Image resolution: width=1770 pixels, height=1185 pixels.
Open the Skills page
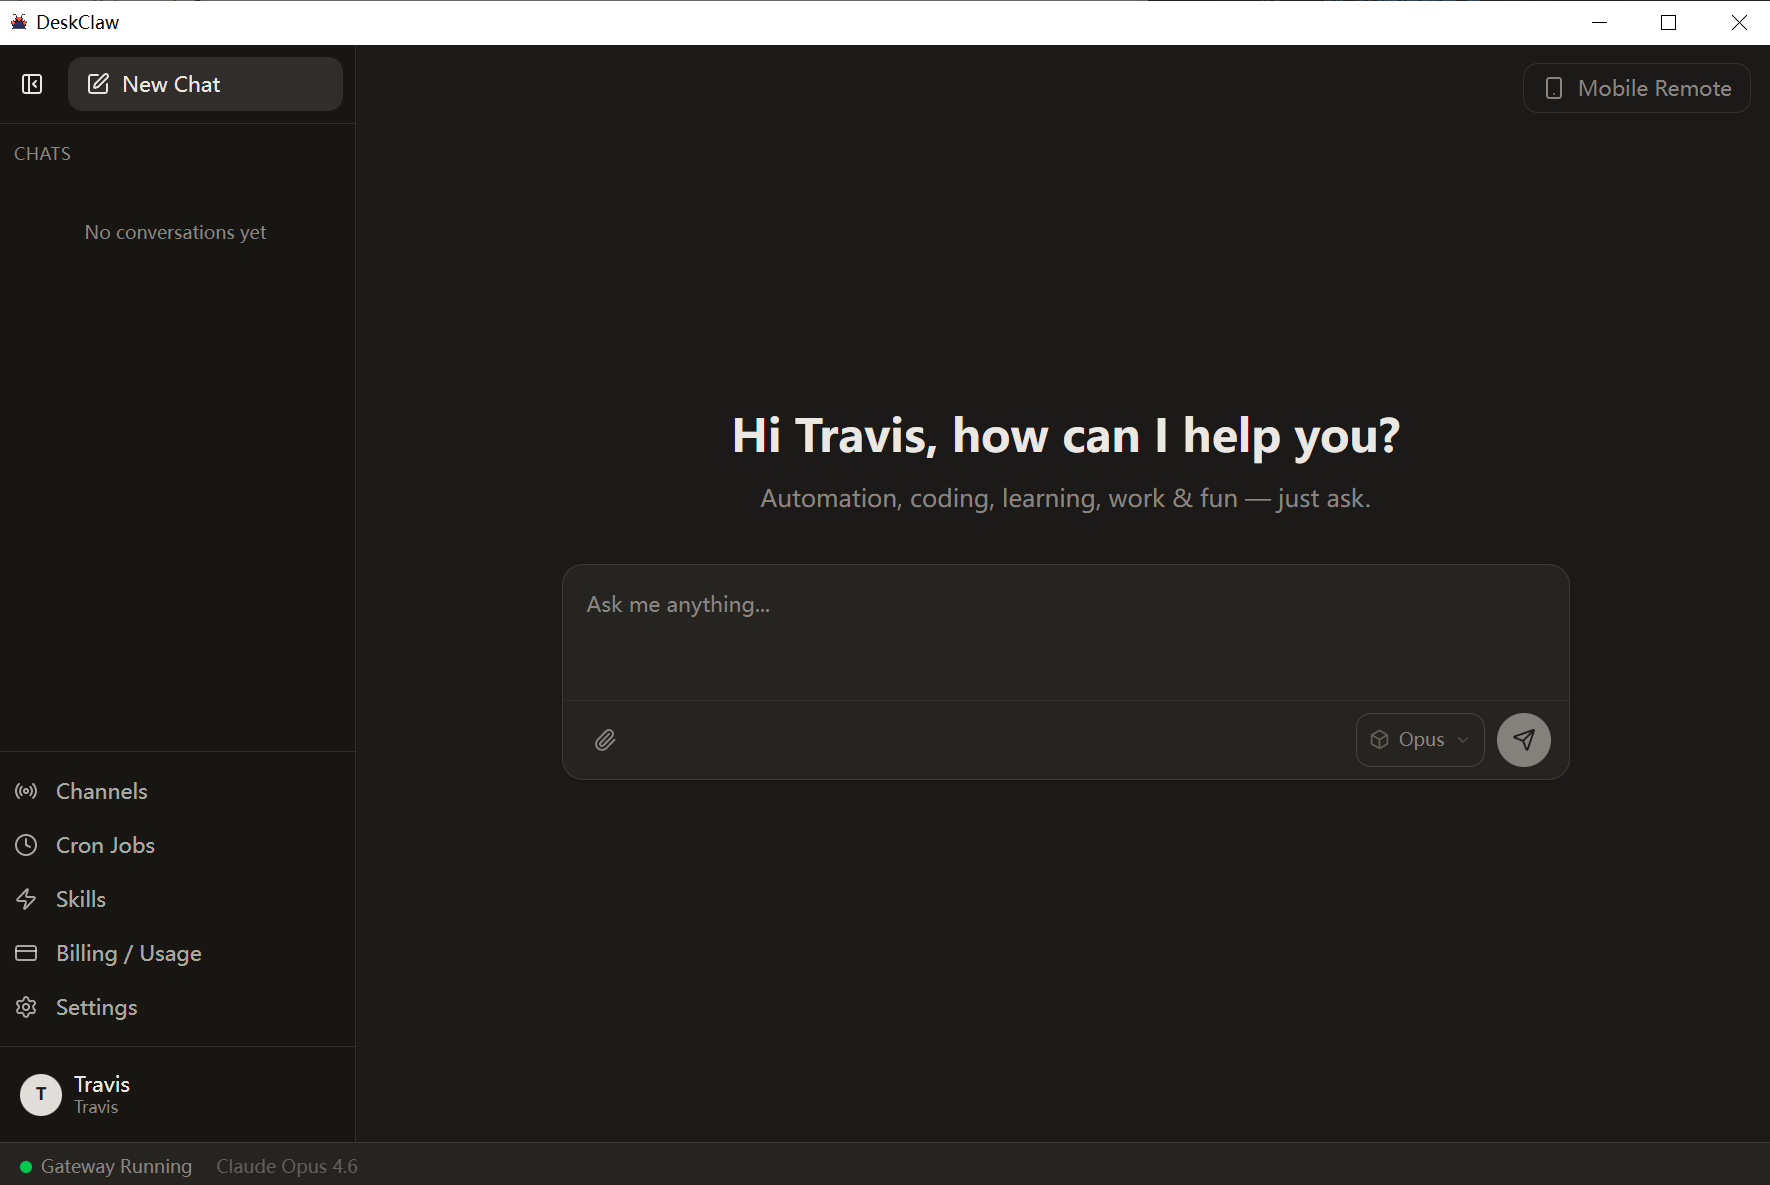pos(81,899)
